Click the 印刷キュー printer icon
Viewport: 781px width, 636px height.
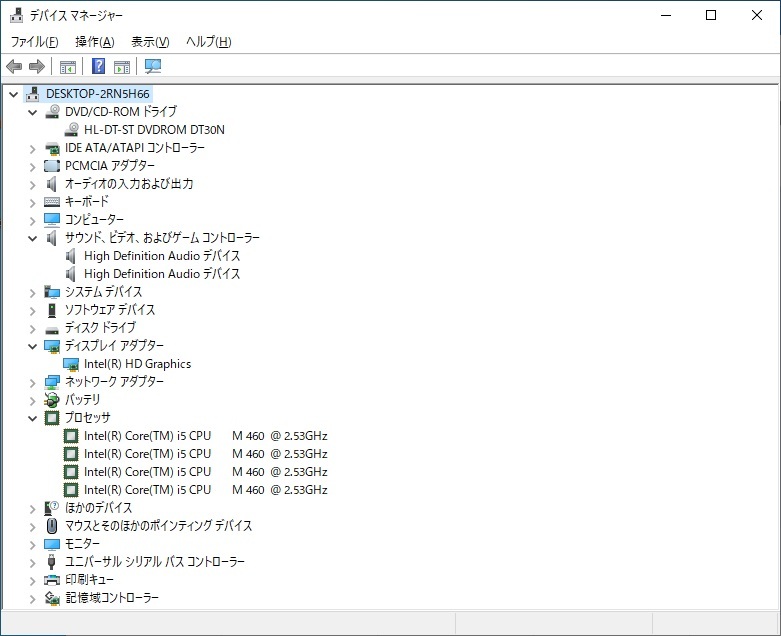coord(52,580)
